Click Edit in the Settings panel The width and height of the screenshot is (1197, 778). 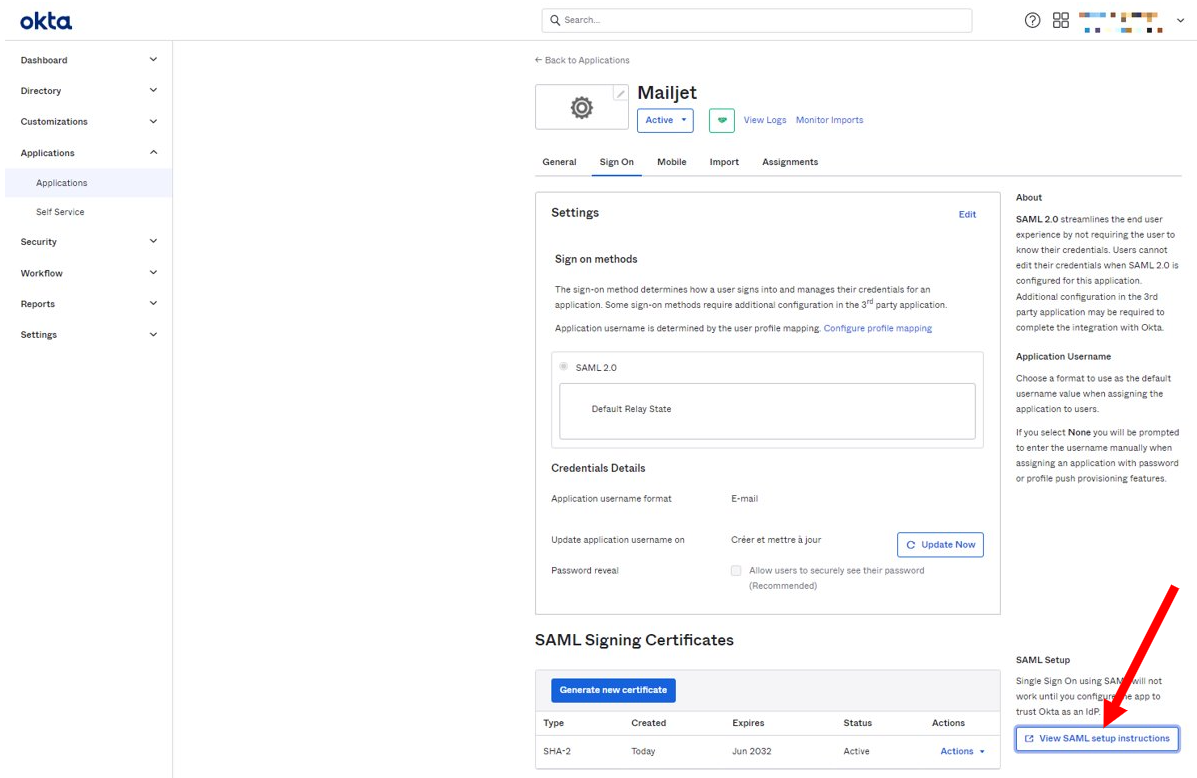[x=967, y=215]
